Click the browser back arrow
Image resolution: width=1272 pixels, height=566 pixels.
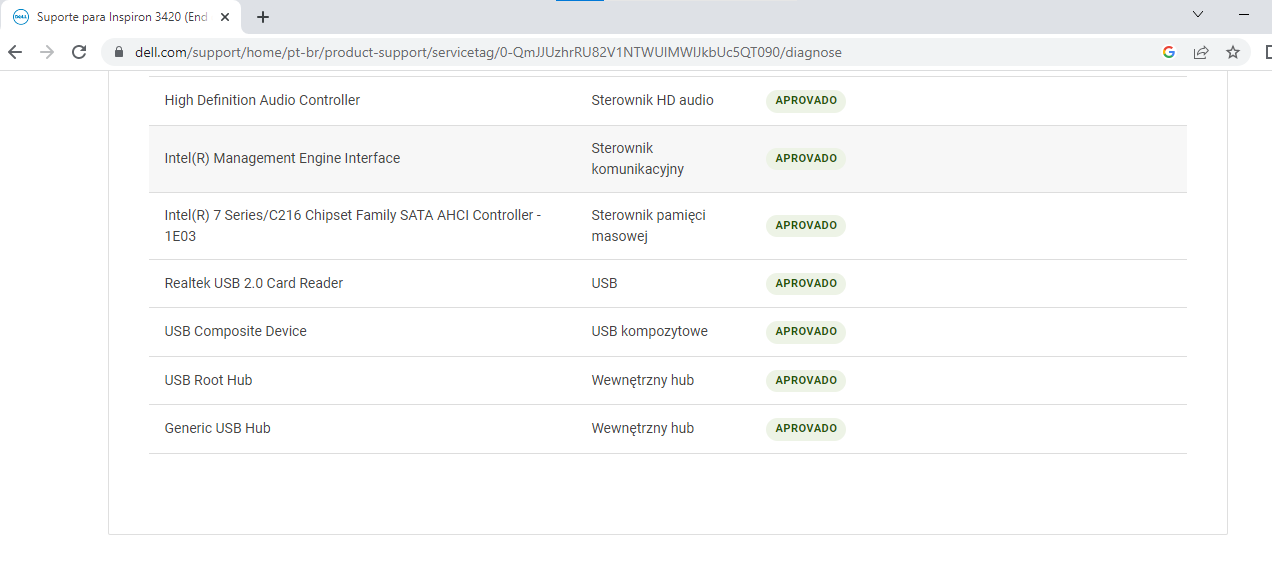[15, 52]
